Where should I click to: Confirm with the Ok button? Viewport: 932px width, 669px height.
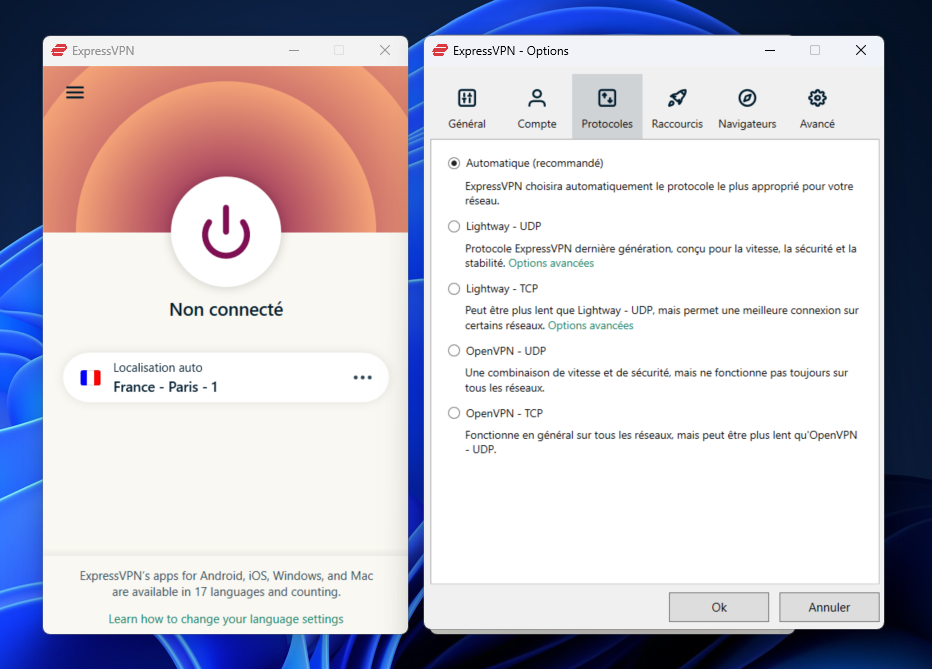point(719,607)
